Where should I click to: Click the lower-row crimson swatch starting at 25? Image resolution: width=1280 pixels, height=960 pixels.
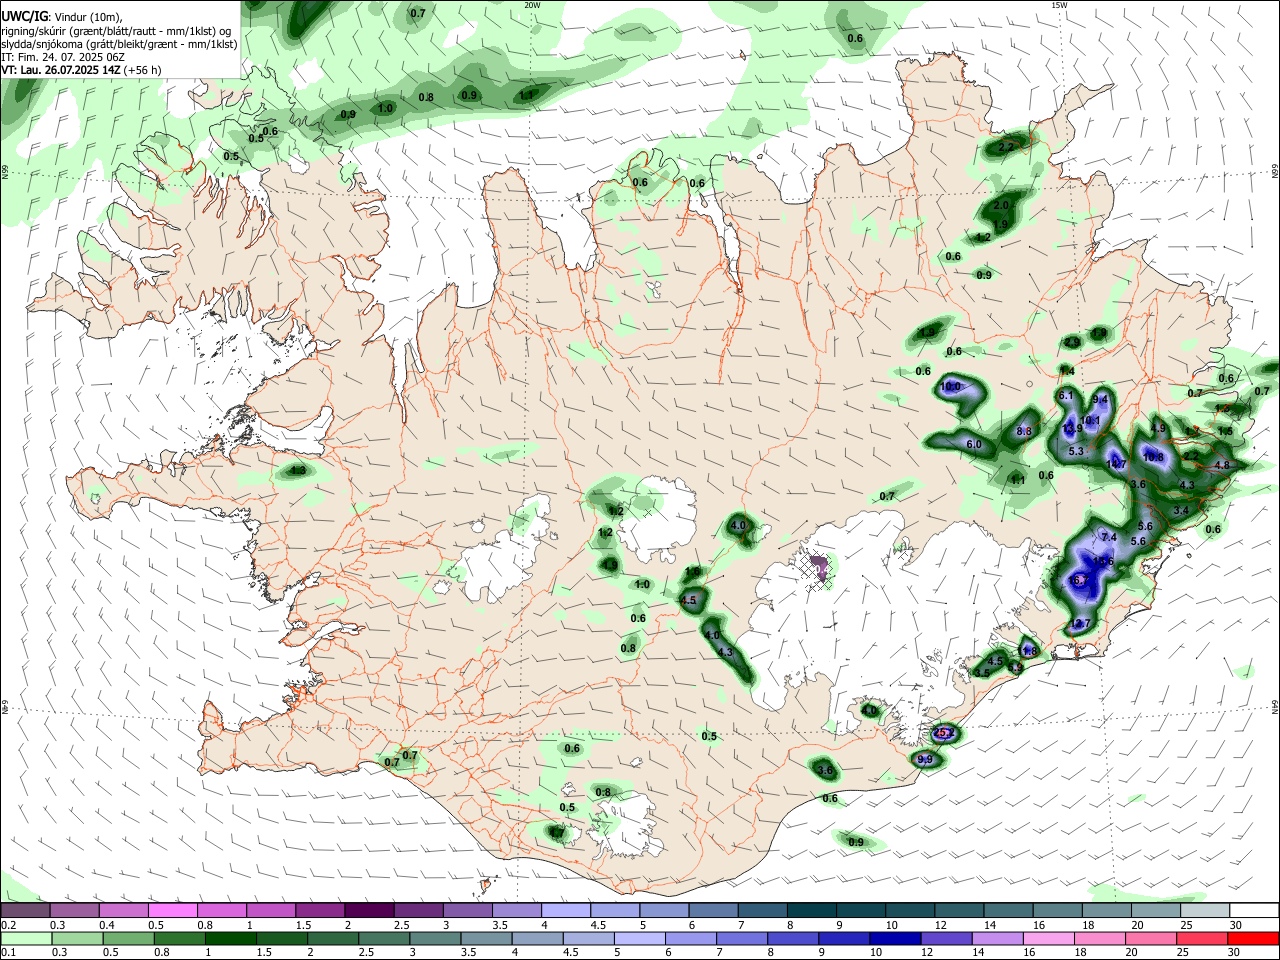point(1203,938)
